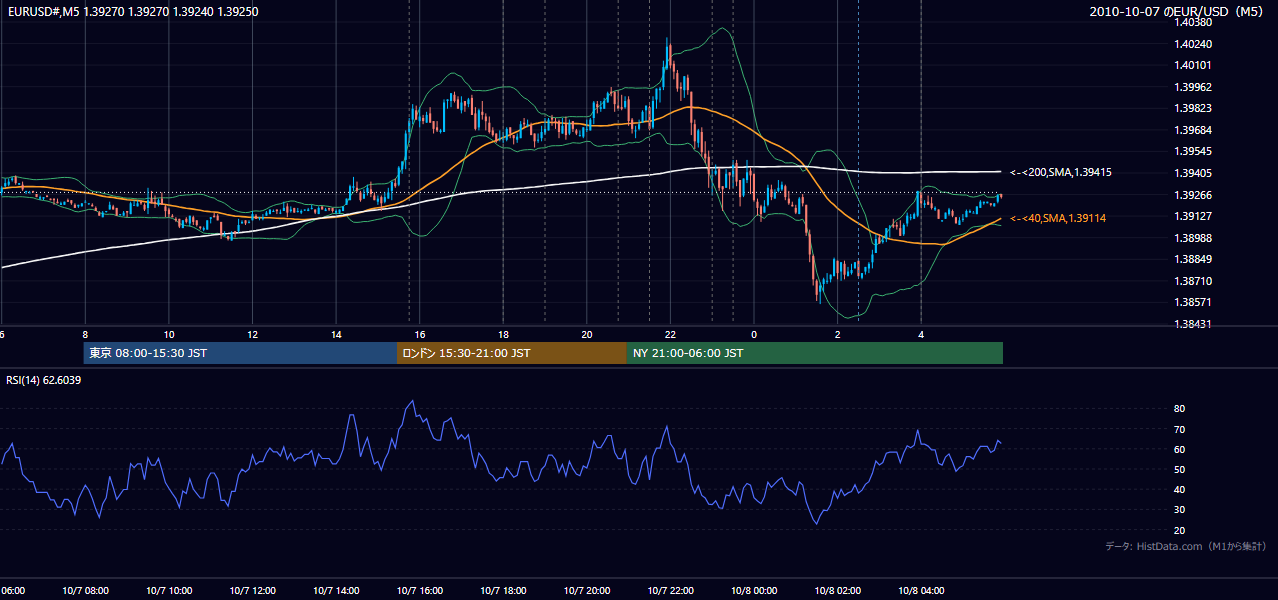Select the 200 SMA 1.39415 label

pyautogui.click(x=1061, y=172)
